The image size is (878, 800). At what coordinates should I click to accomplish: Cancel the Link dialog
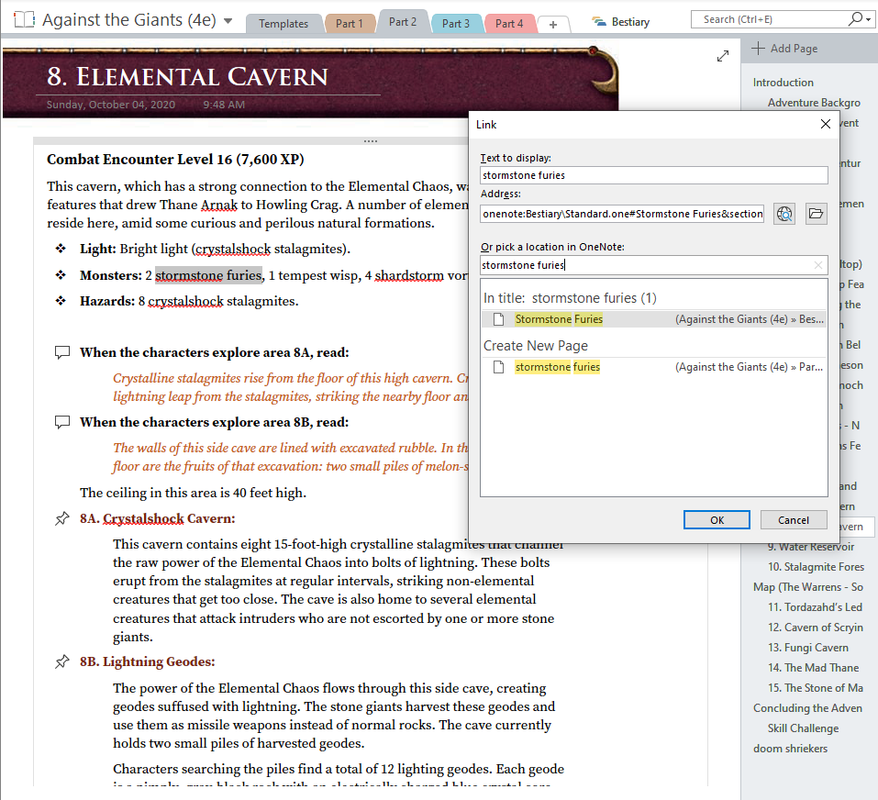coord(793,520)
